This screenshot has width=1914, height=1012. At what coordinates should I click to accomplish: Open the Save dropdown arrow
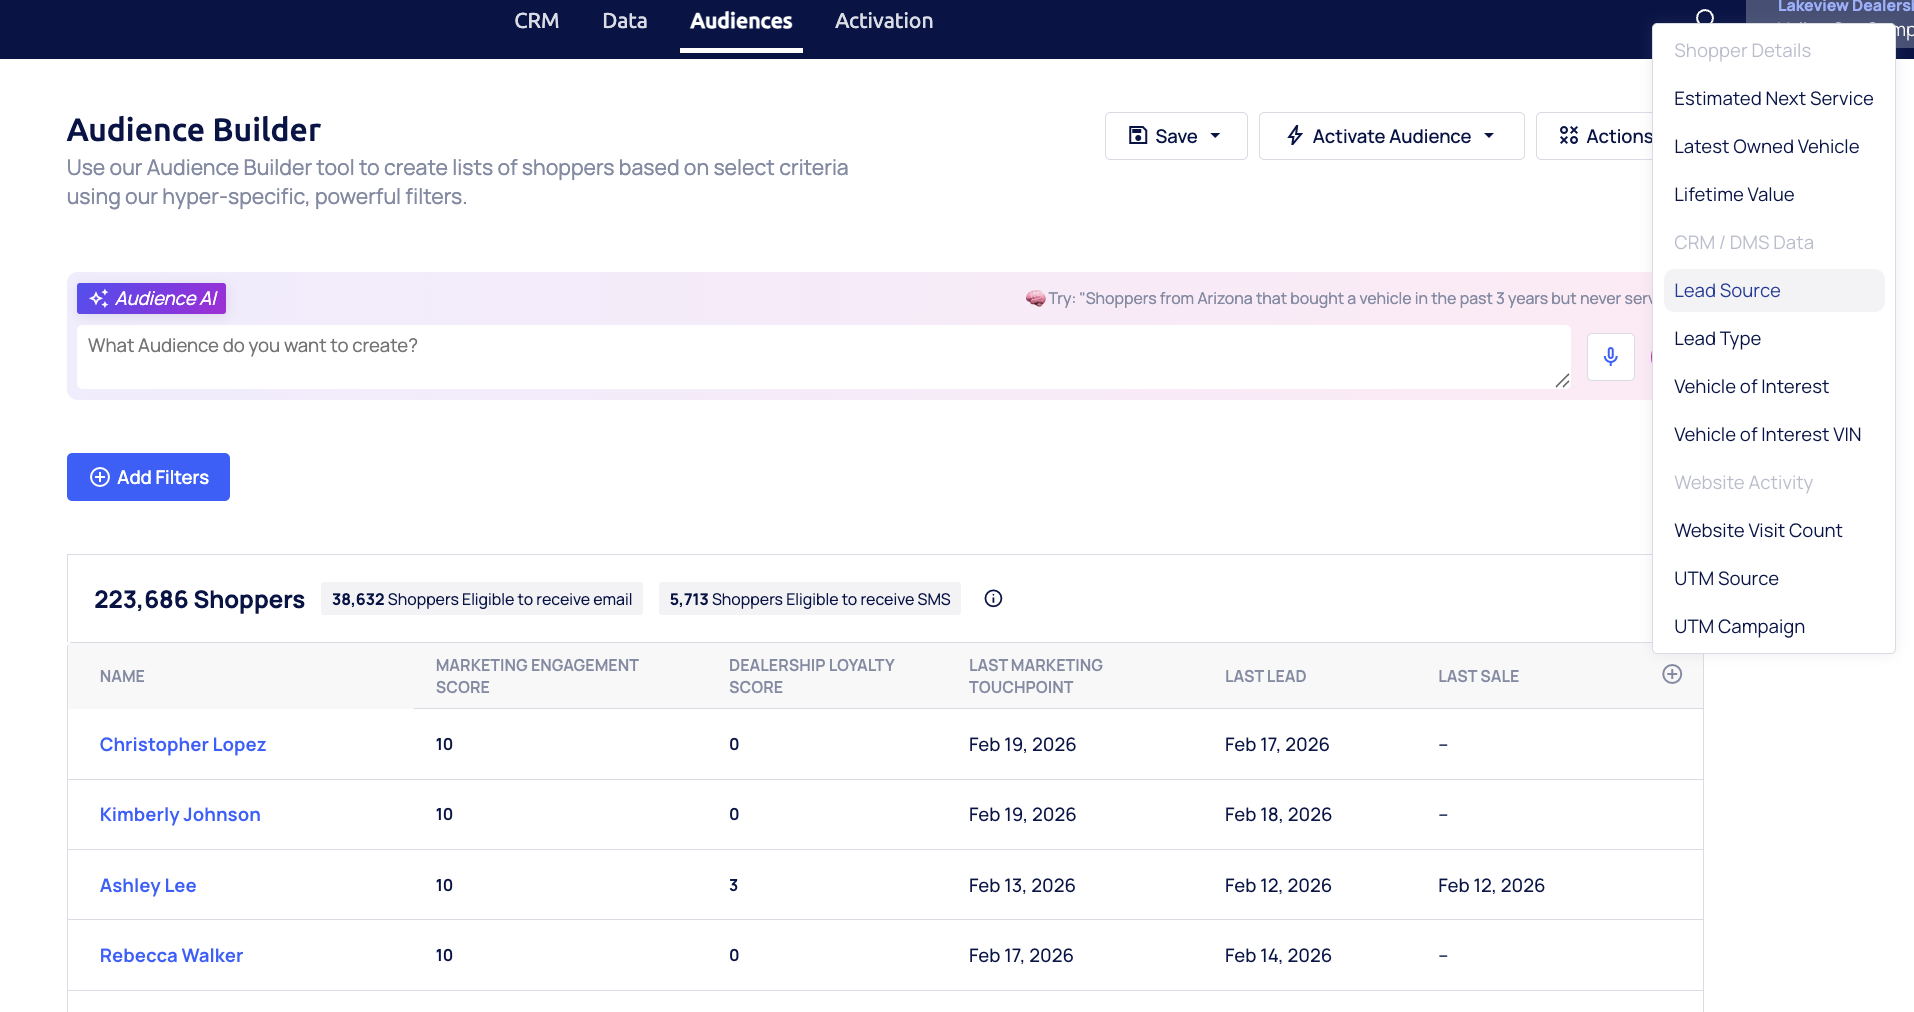point(1216,135)
